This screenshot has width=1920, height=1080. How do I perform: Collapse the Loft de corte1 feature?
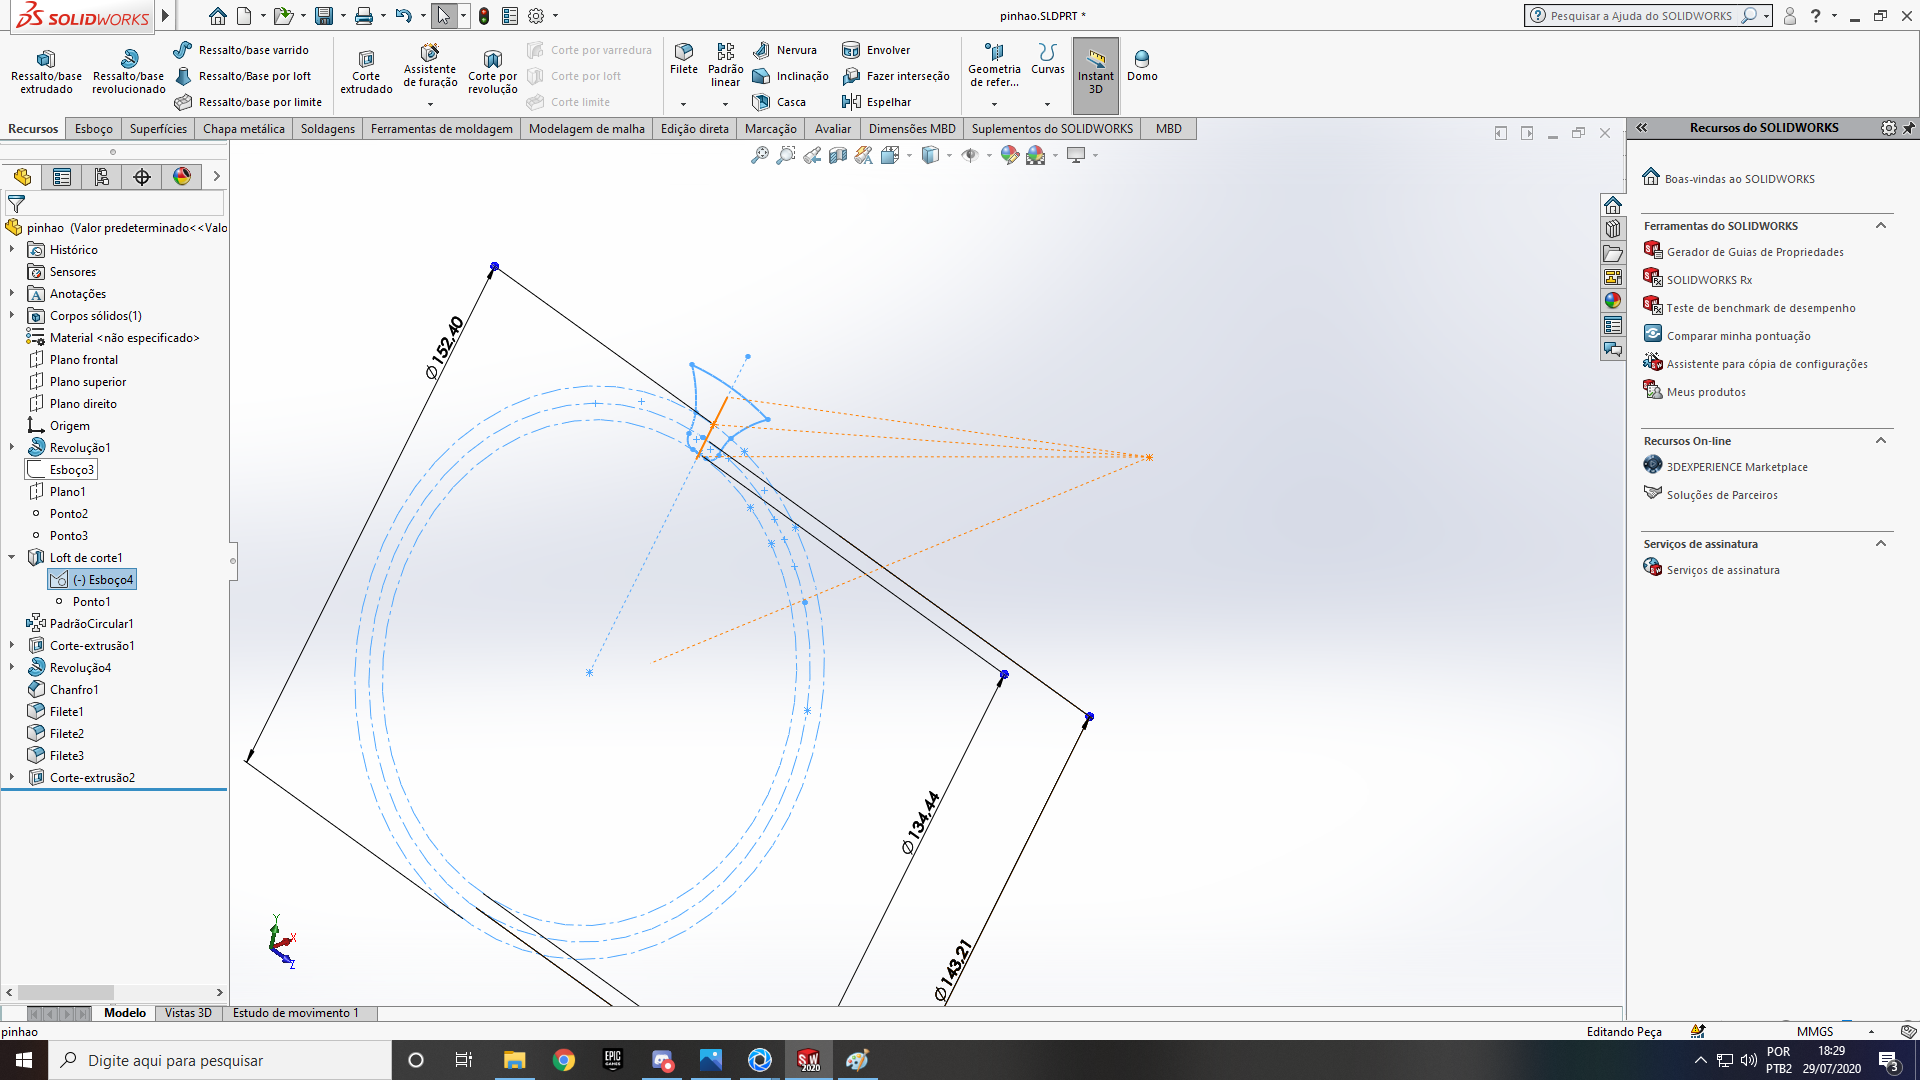click(x=12, y=557)
